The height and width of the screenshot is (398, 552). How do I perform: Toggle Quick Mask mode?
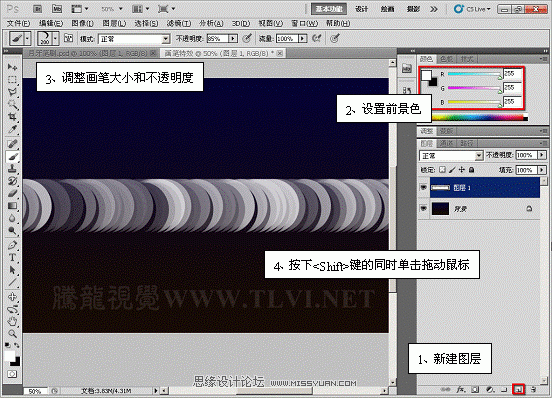pyautogui.click(x=12, y=374)
